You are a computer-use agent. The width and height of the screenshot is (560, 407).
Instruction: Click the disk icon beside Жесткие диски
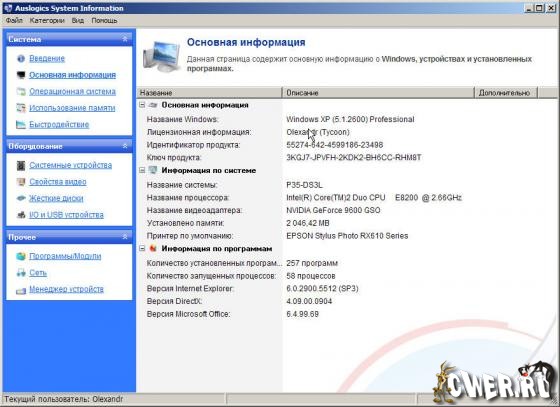click(21, 199)
